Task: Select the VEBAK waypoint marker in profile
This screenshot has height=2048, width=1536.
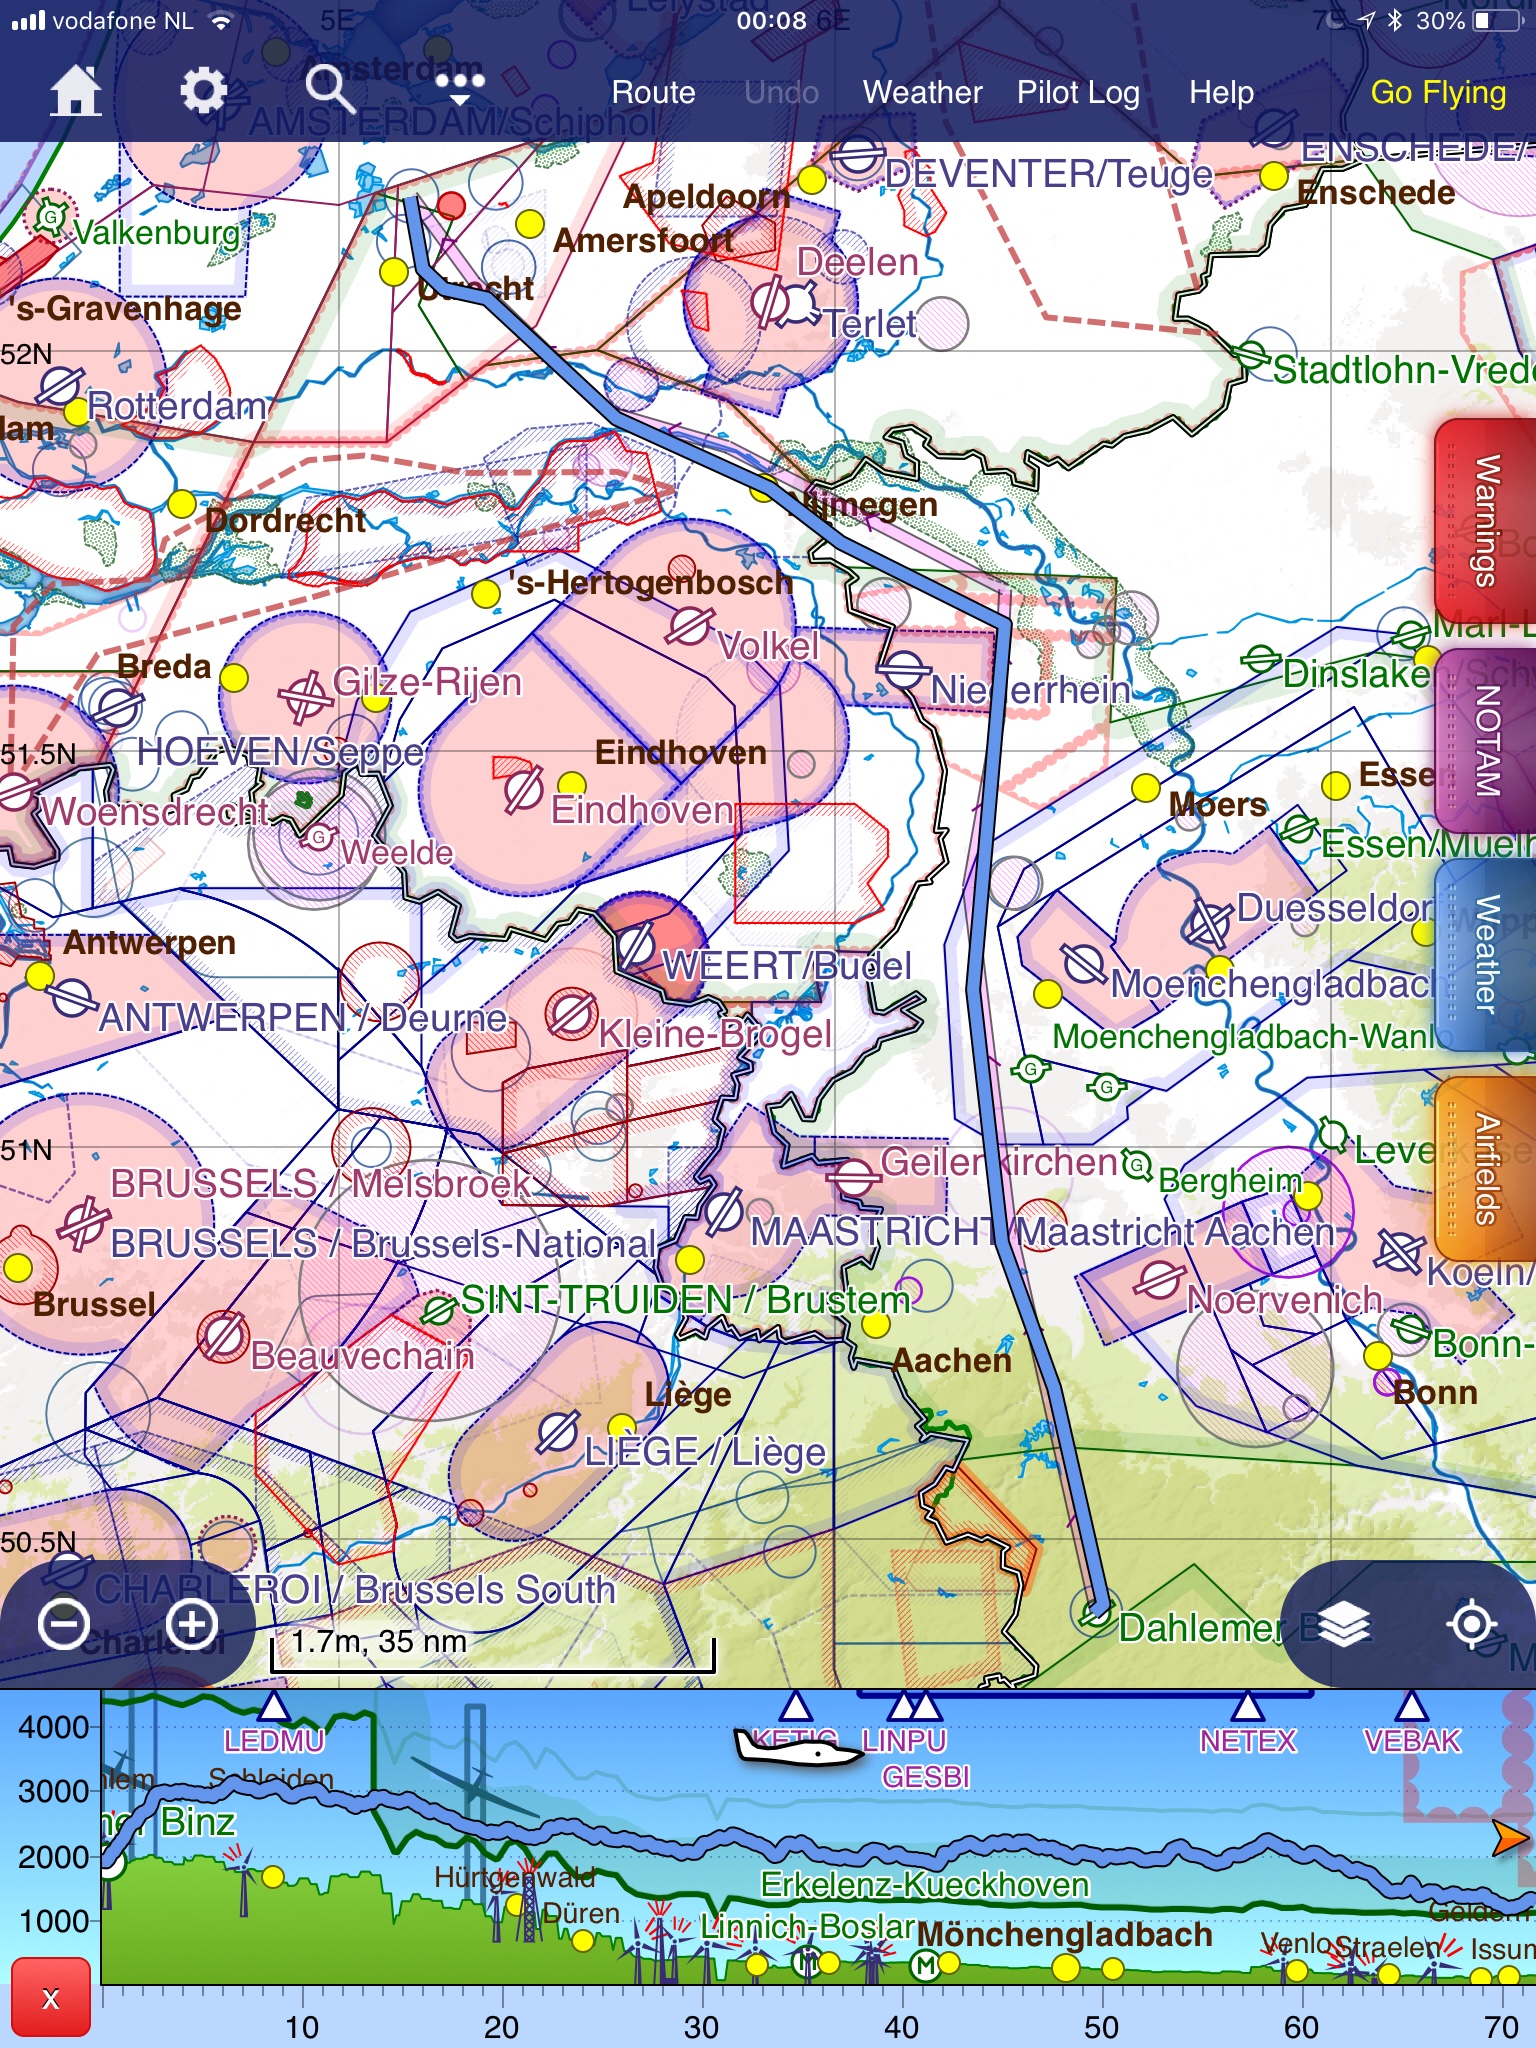Action: (x=1411, y=1705)
